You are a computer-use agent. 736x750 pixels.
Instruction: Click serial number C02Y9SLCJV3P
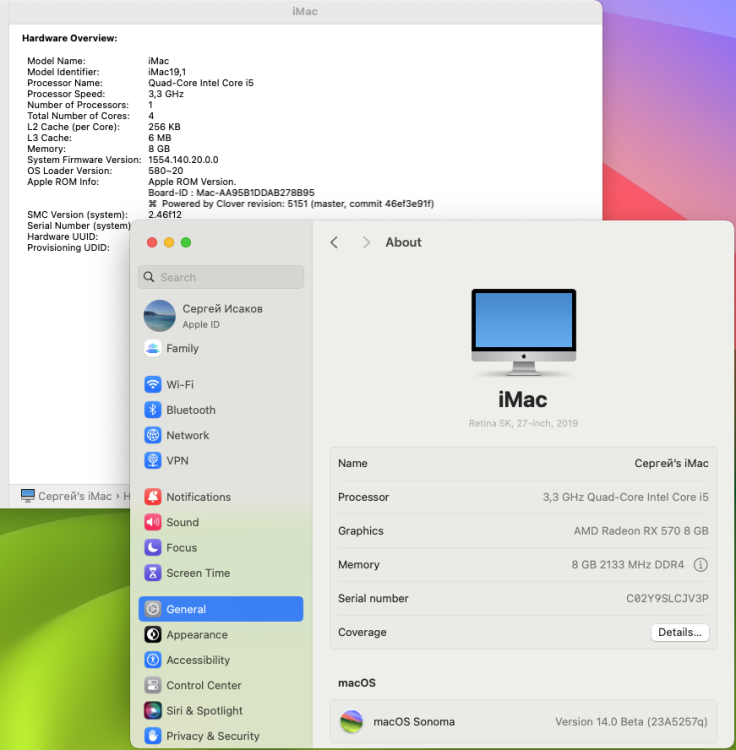(667, 598)
